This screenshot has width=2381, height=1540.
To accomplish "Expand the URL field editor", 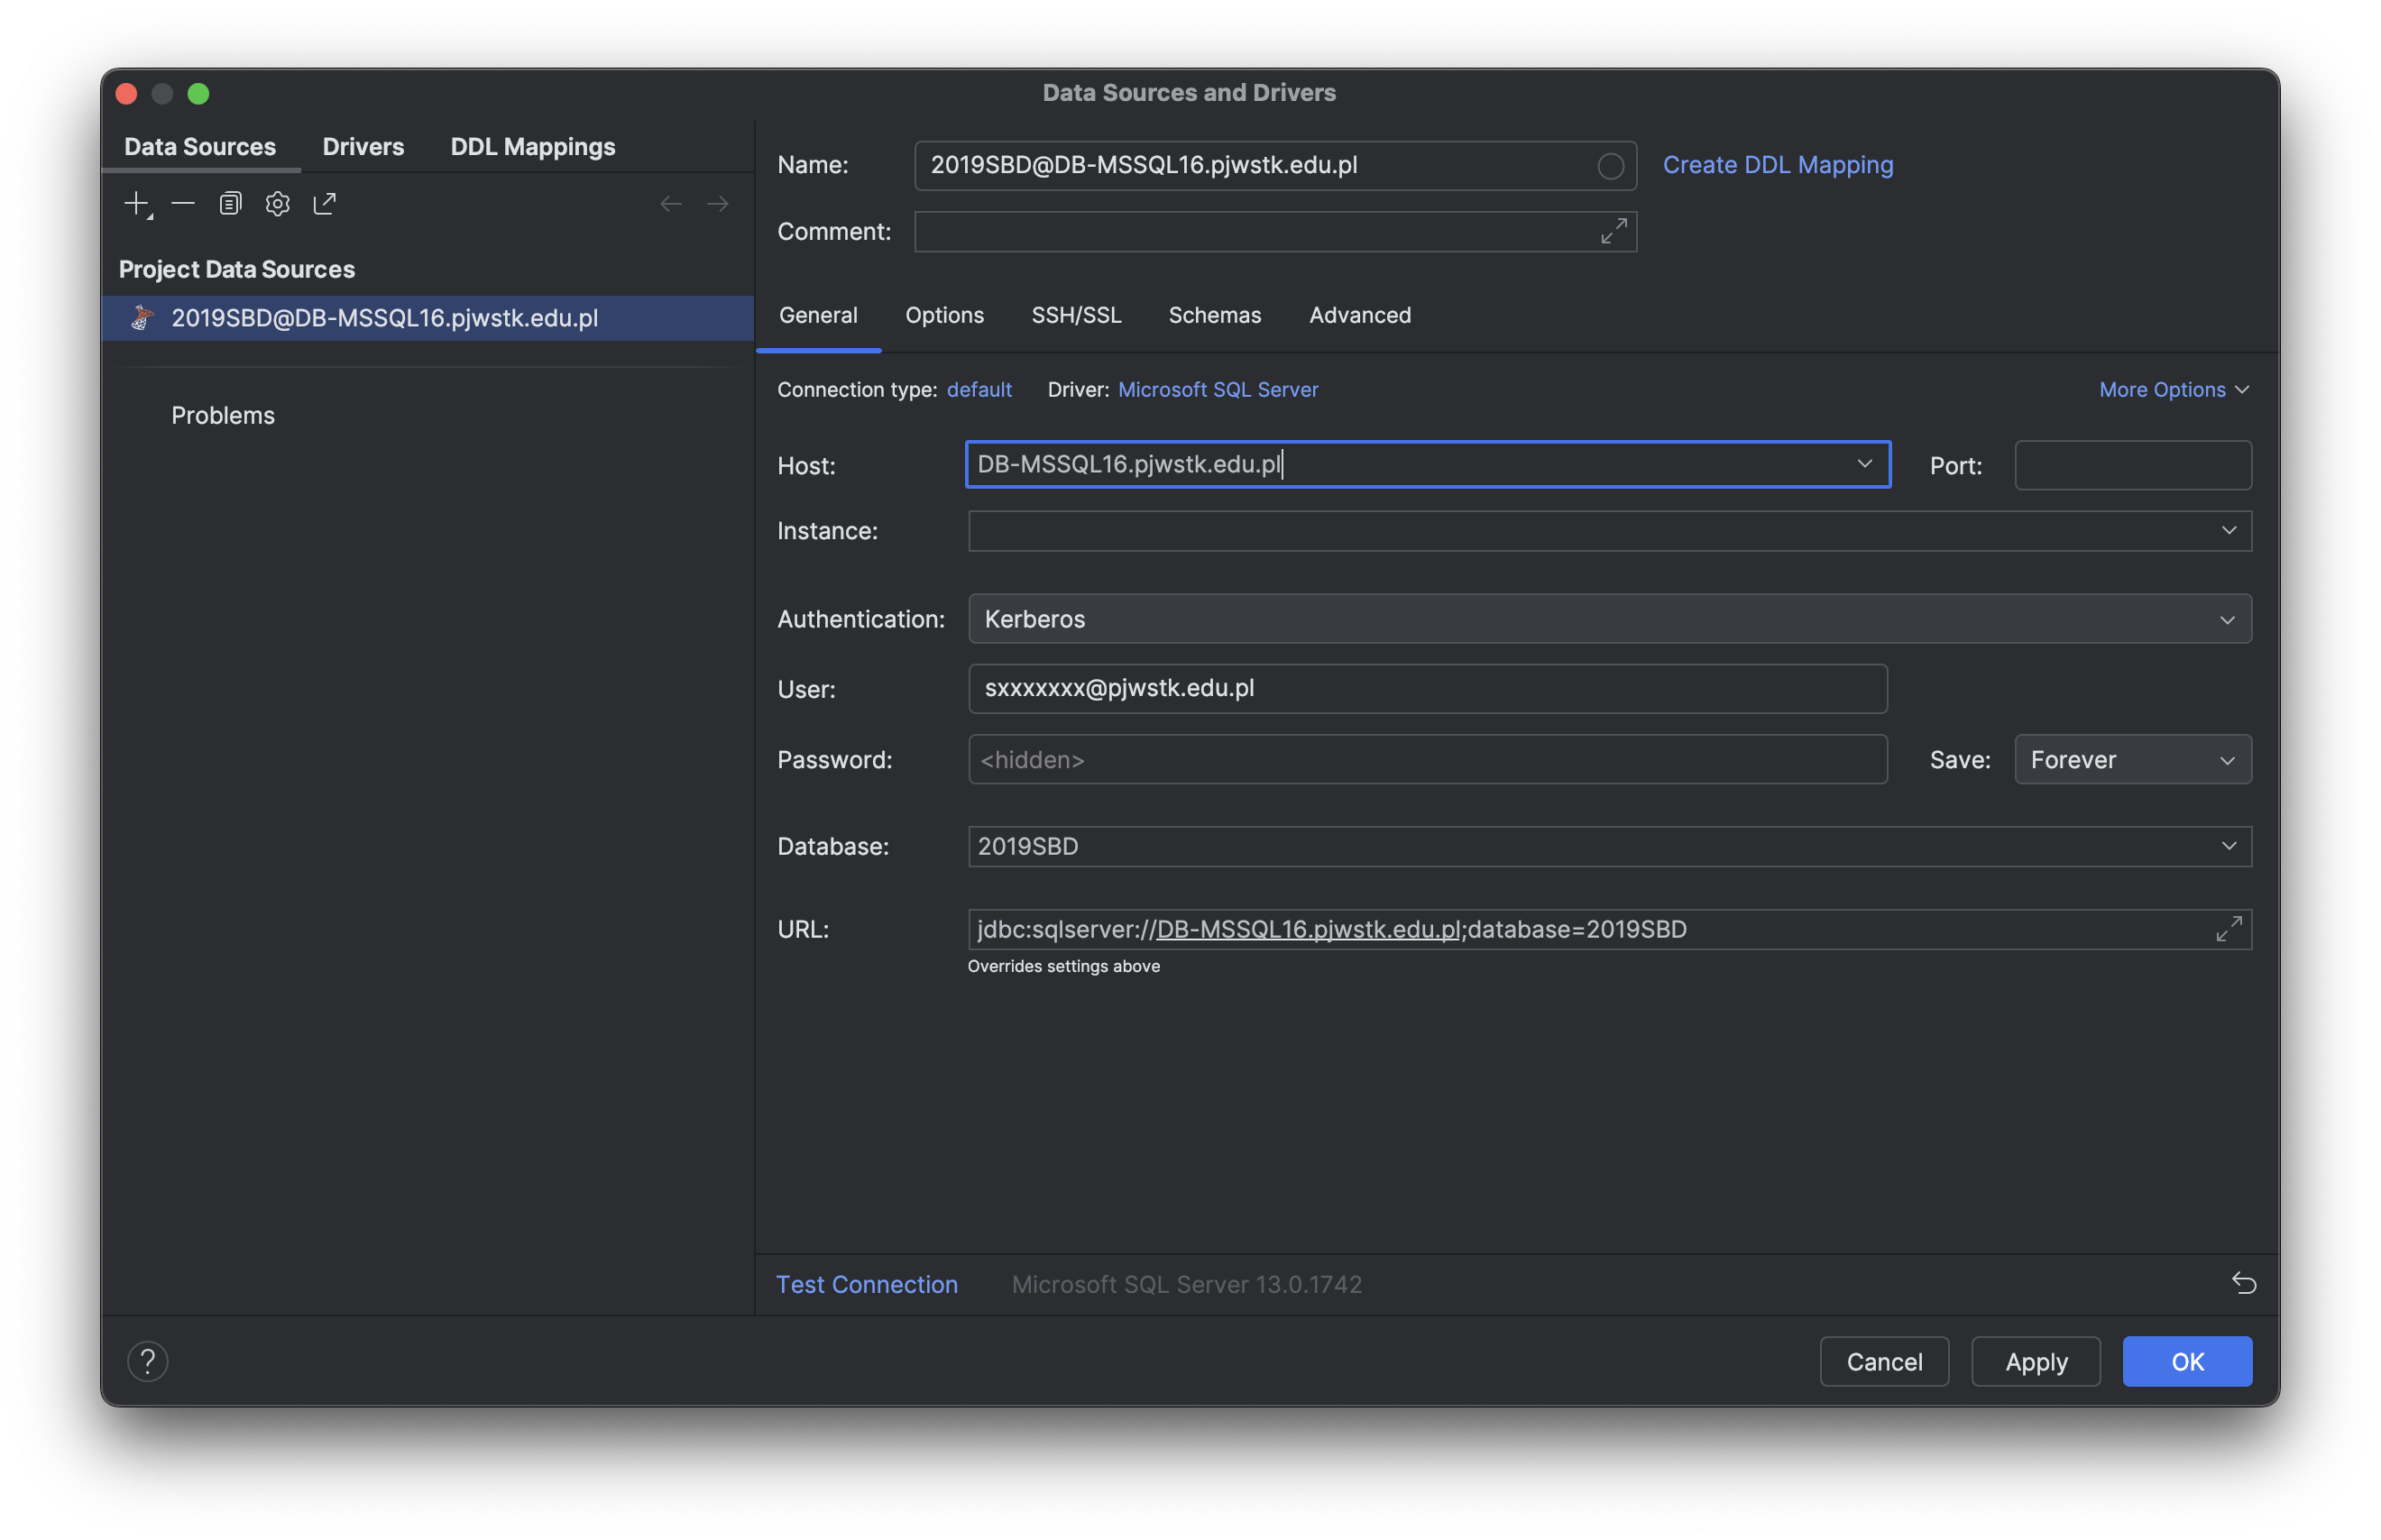I will click(2227, 929).
